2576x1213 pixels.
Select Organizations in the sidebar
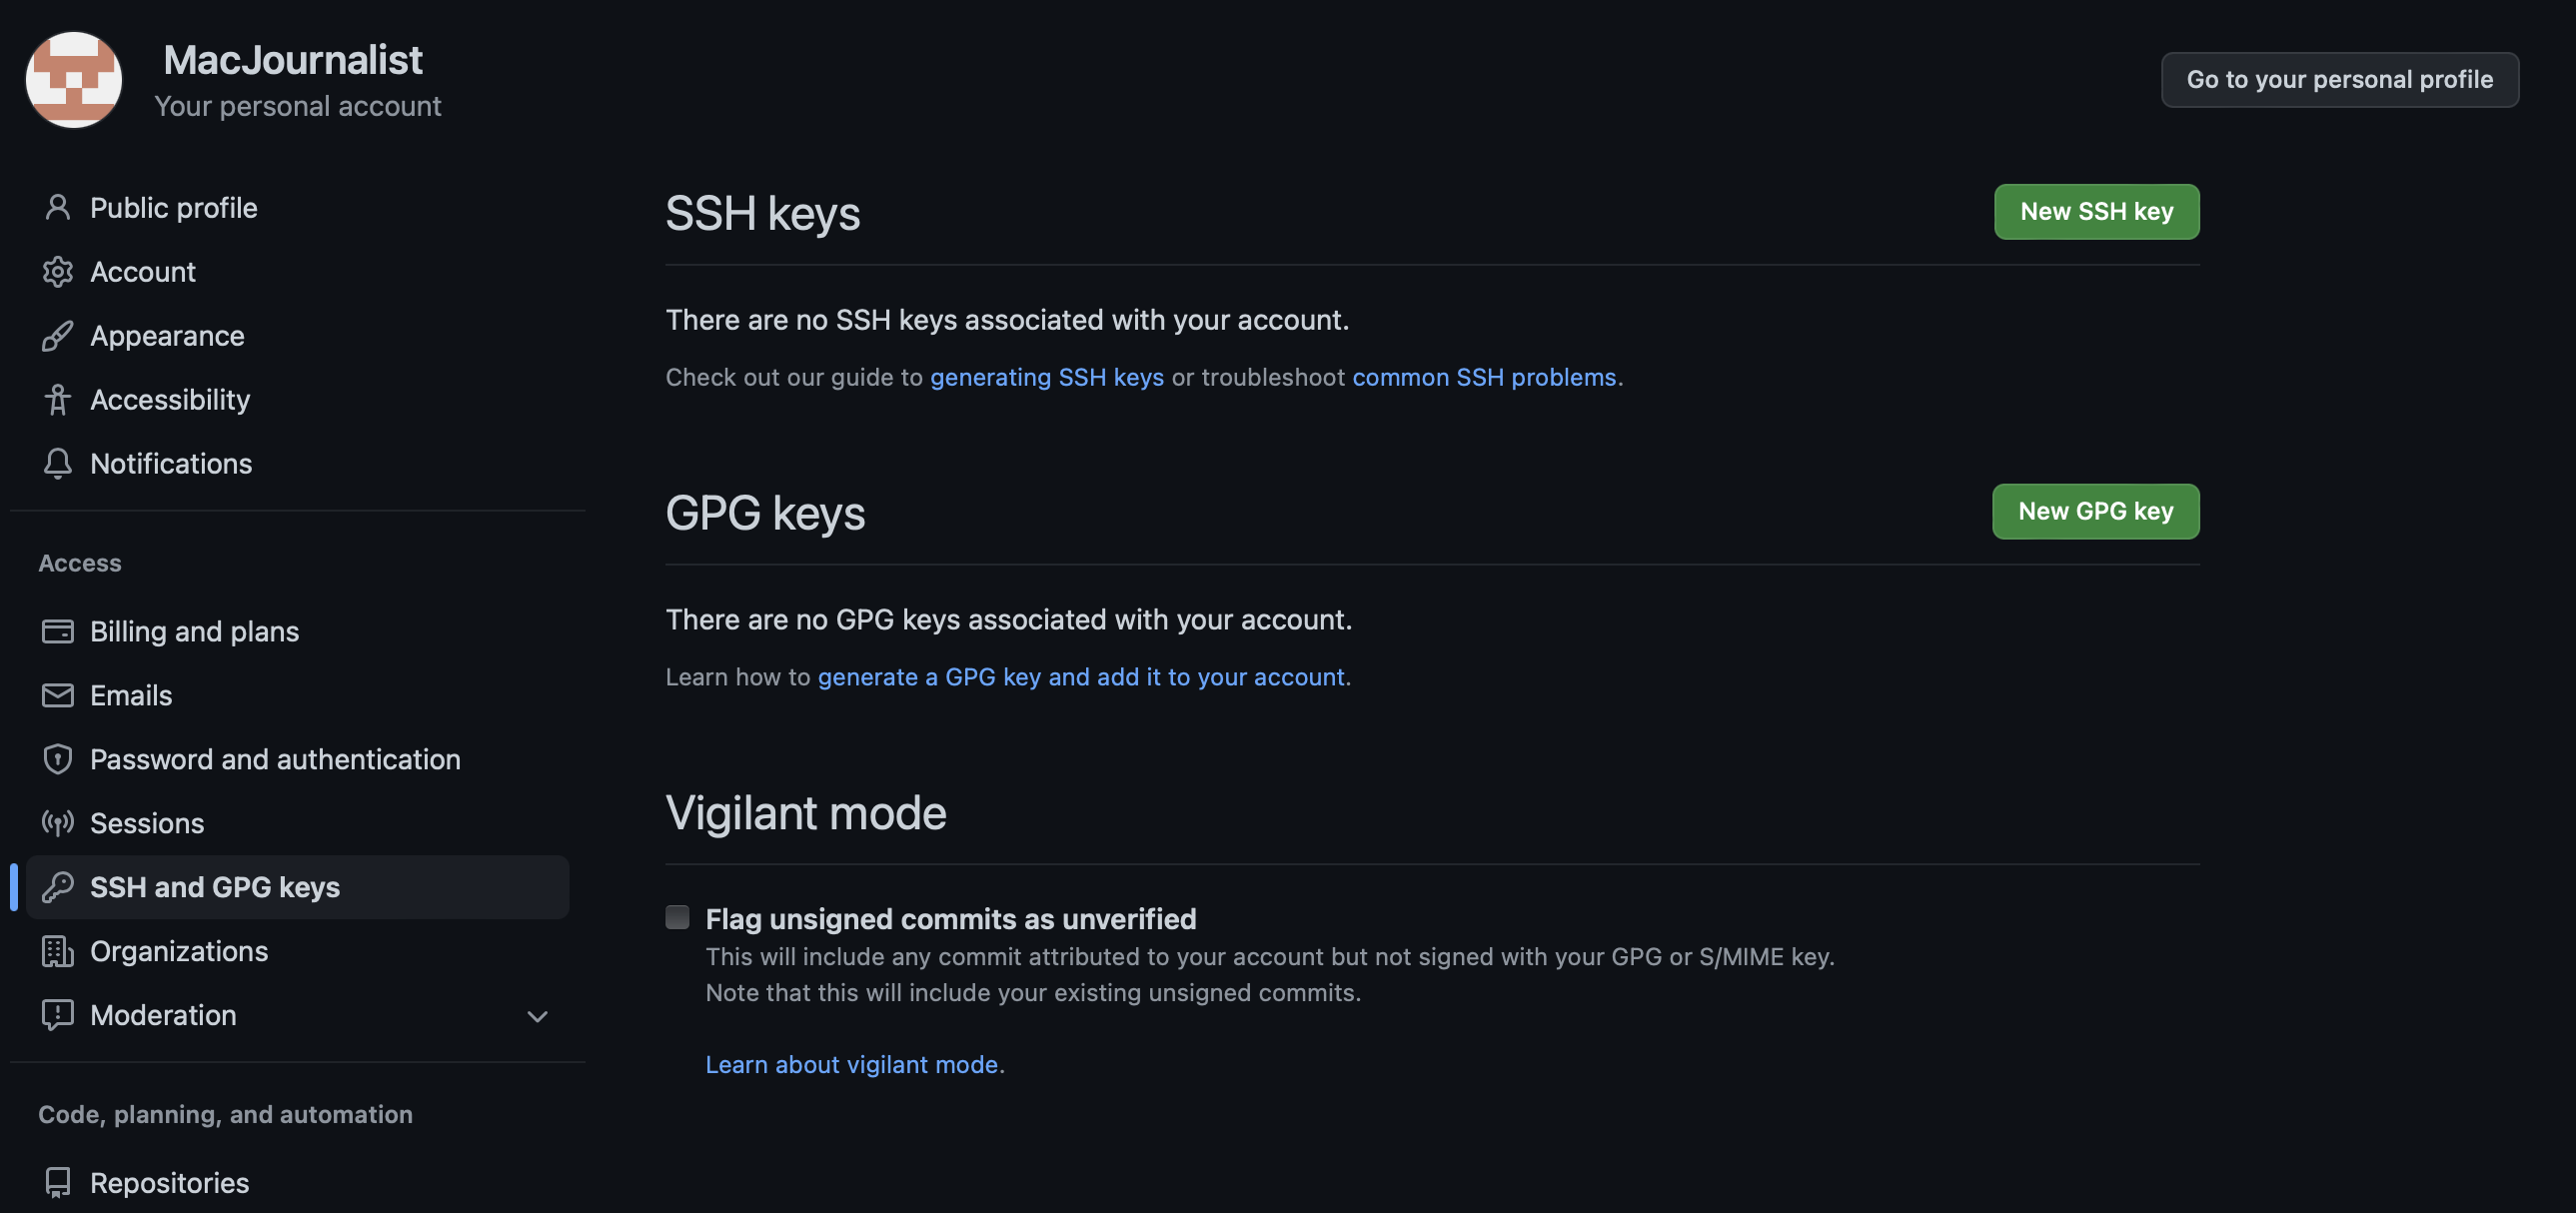coord(179,950)
